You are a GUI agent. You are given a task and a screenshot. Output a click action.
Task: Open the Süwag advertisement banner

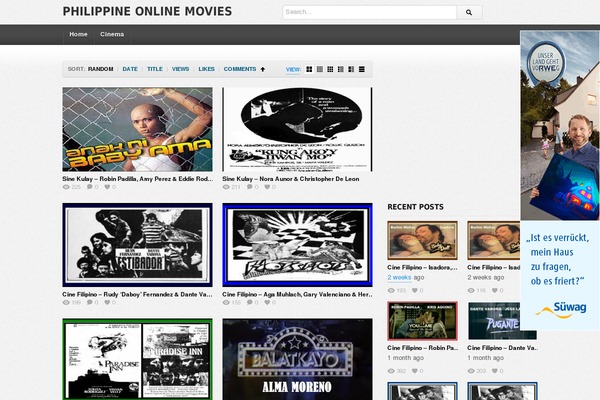click(560, 180)
